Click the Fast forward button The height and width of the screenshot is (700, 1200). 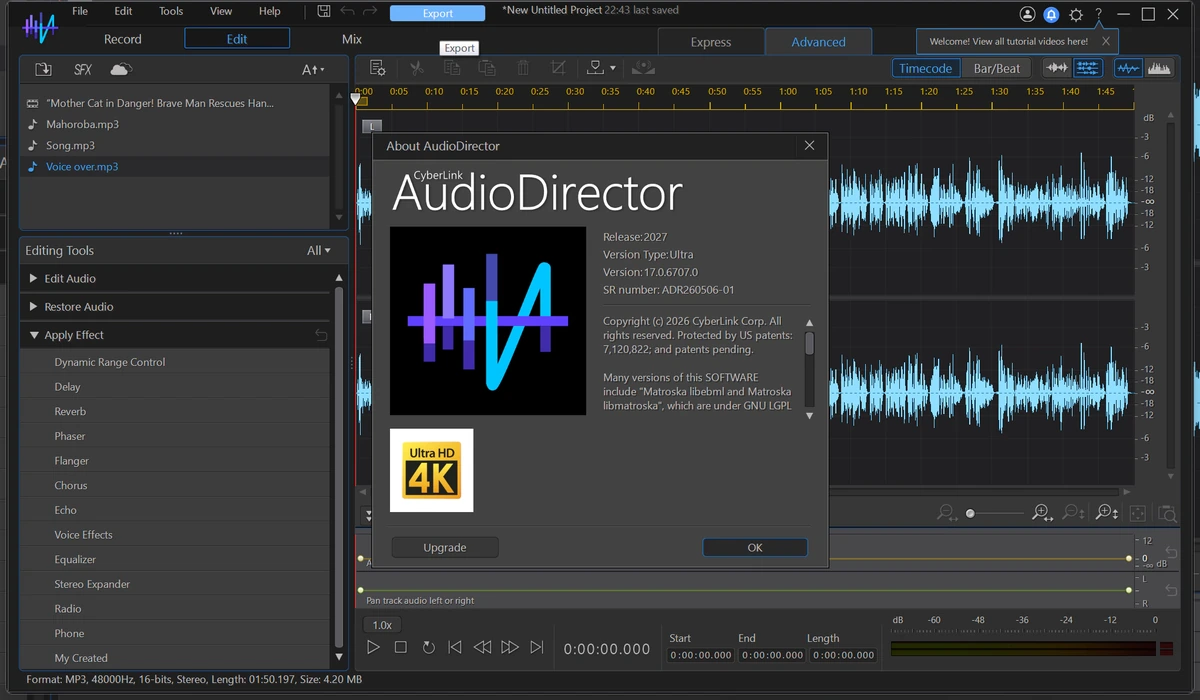click(x=510, y=647)
